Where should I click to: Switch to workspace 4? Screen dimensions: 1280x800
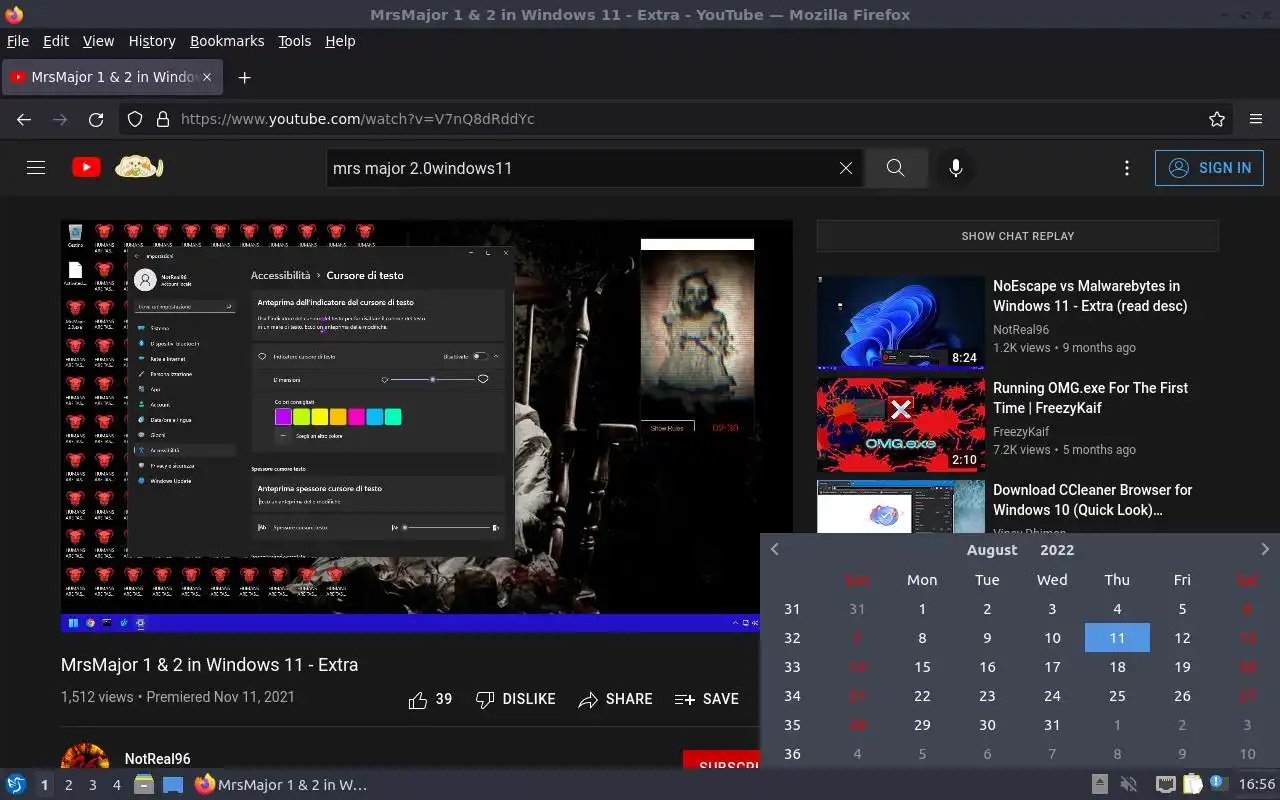(117, 785)
